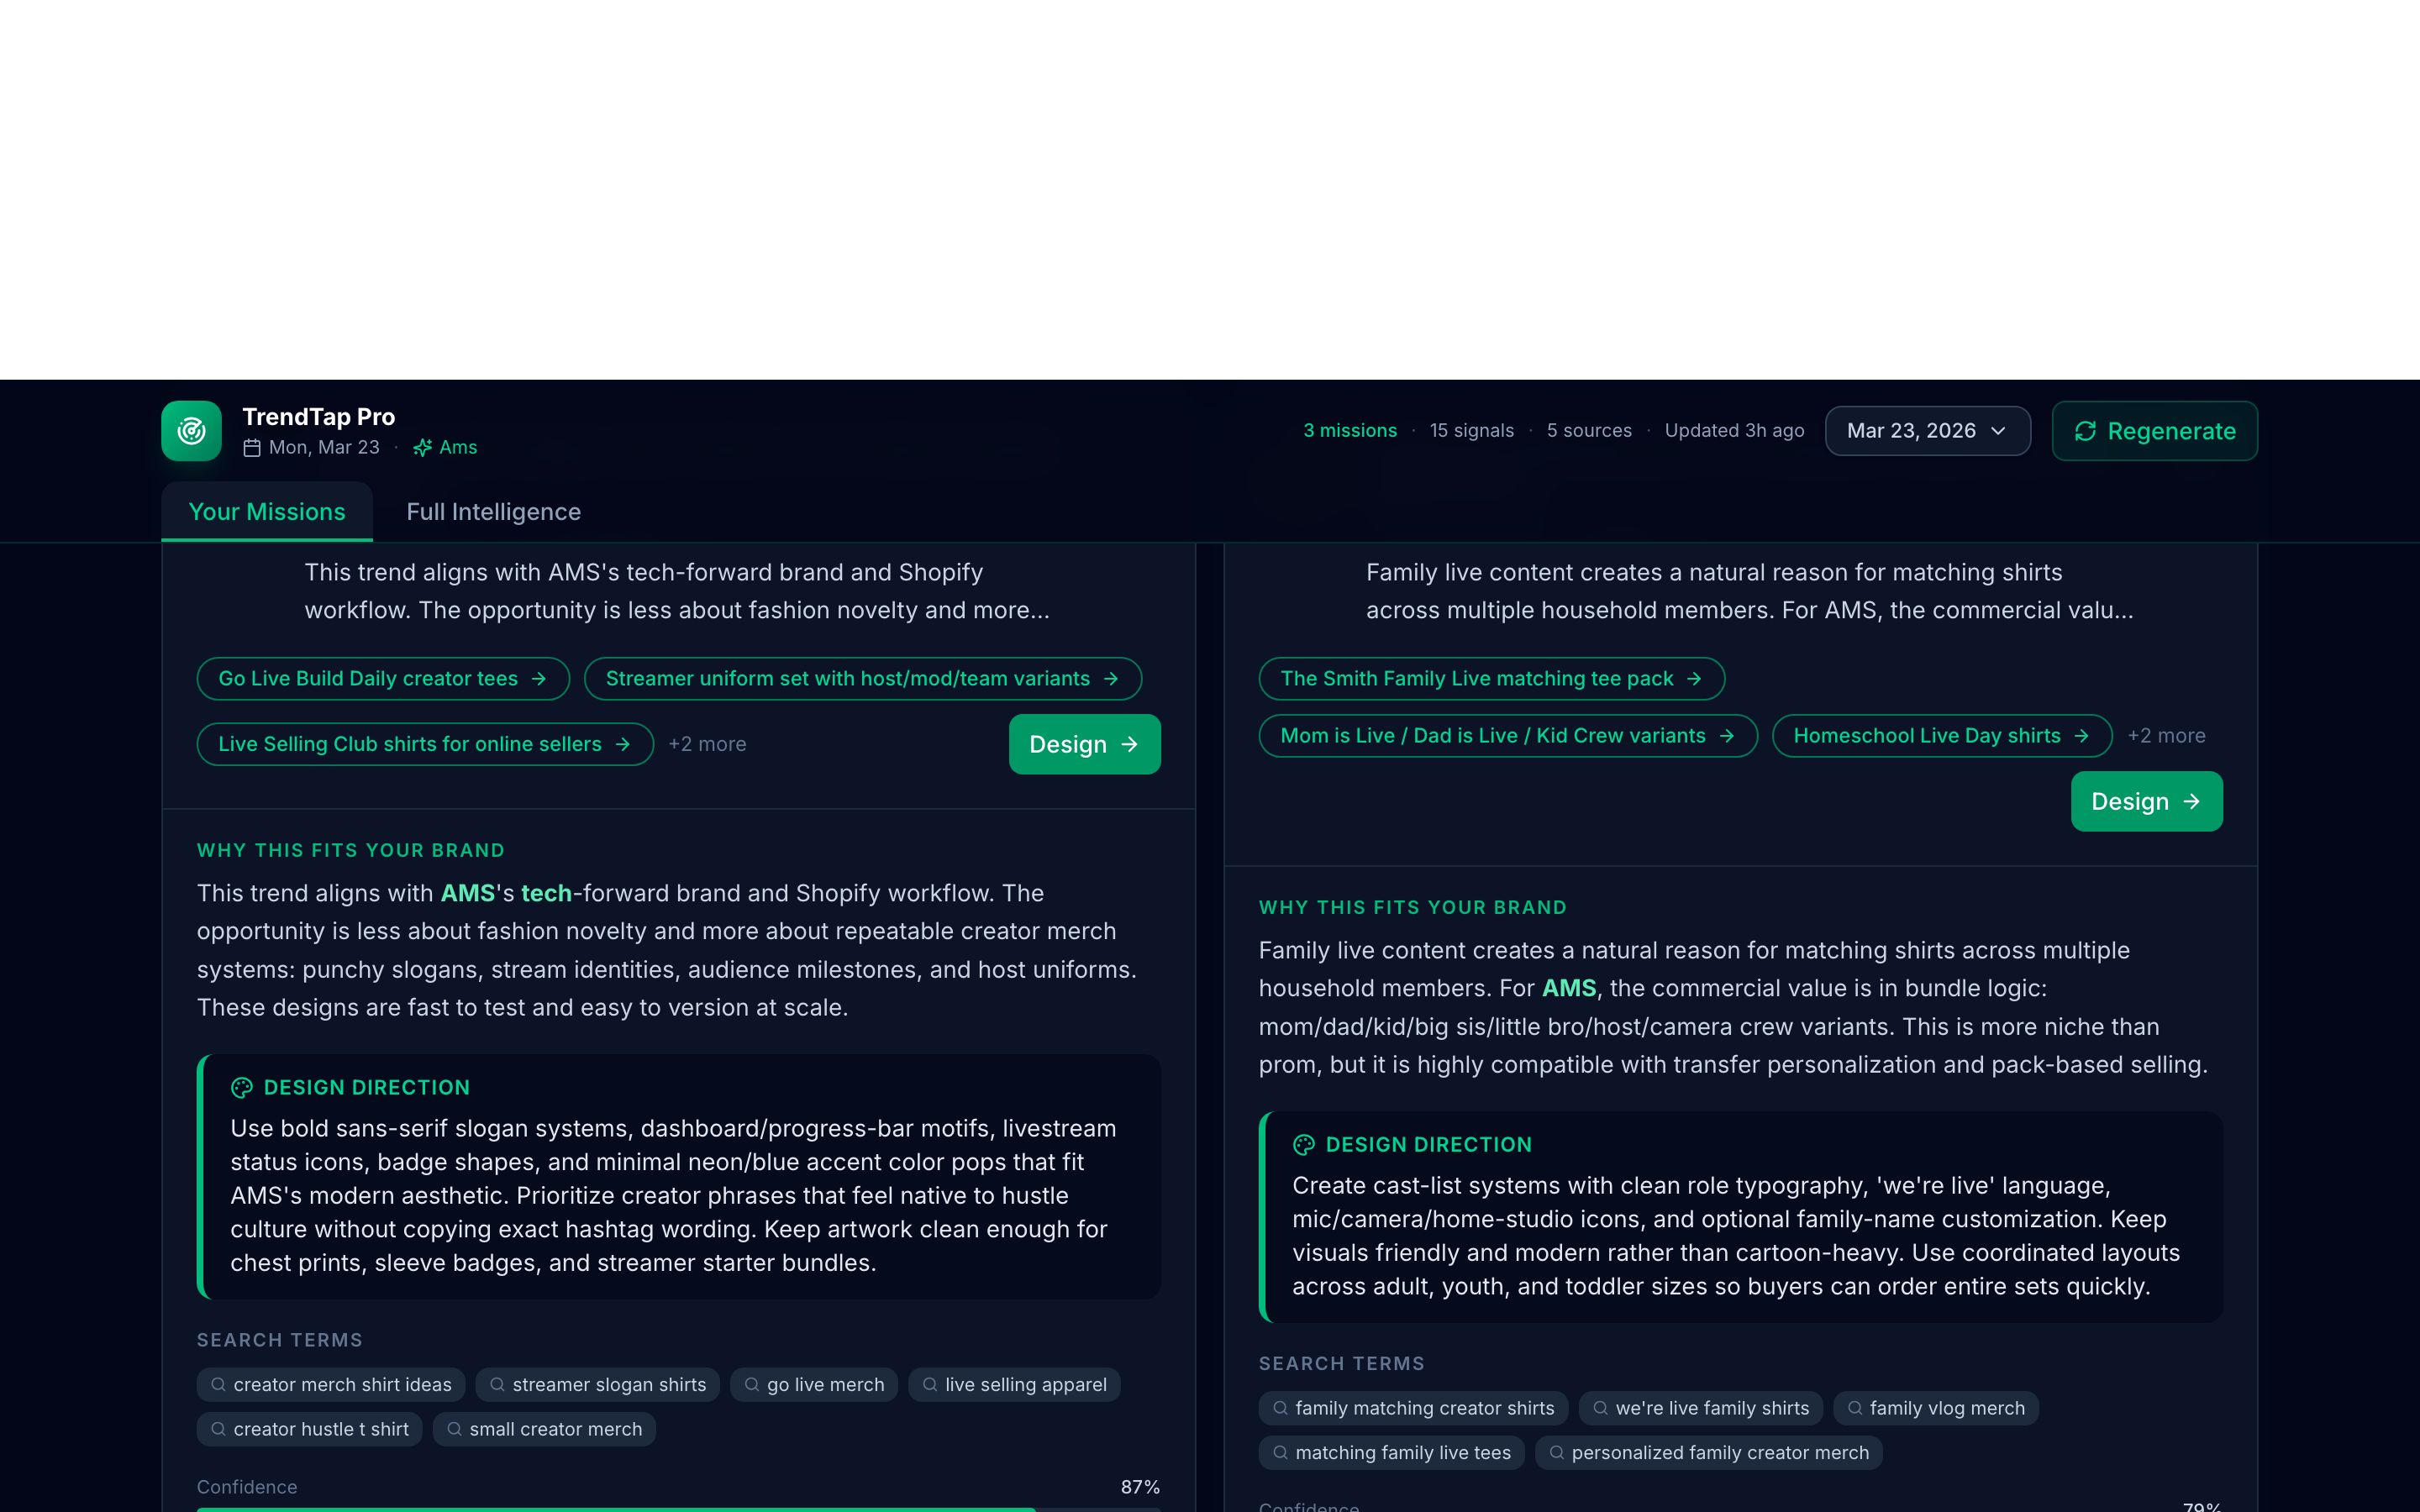The height and width of the screenshot is (1512, 2420).
Task: Click the sparkle icon next to Ams
Action: (423, 448)
